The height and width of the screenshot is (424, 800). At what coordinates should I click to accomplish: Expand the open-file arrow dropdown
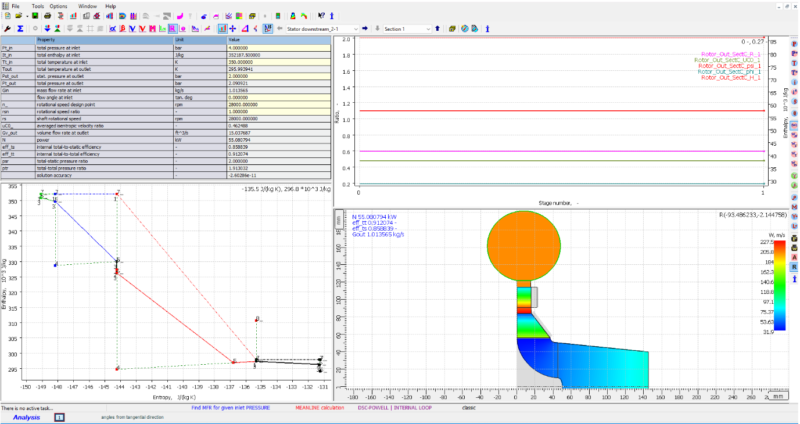click(x=27, y=16)
